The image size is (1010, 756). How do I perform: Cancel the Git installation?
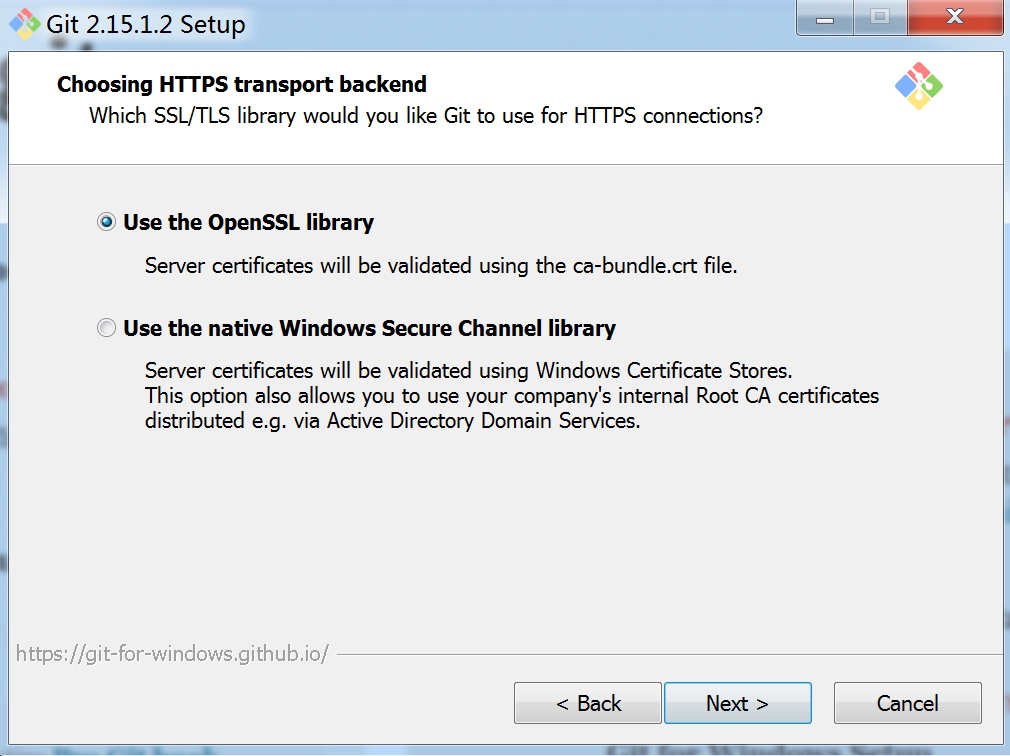tap(908, 703)
